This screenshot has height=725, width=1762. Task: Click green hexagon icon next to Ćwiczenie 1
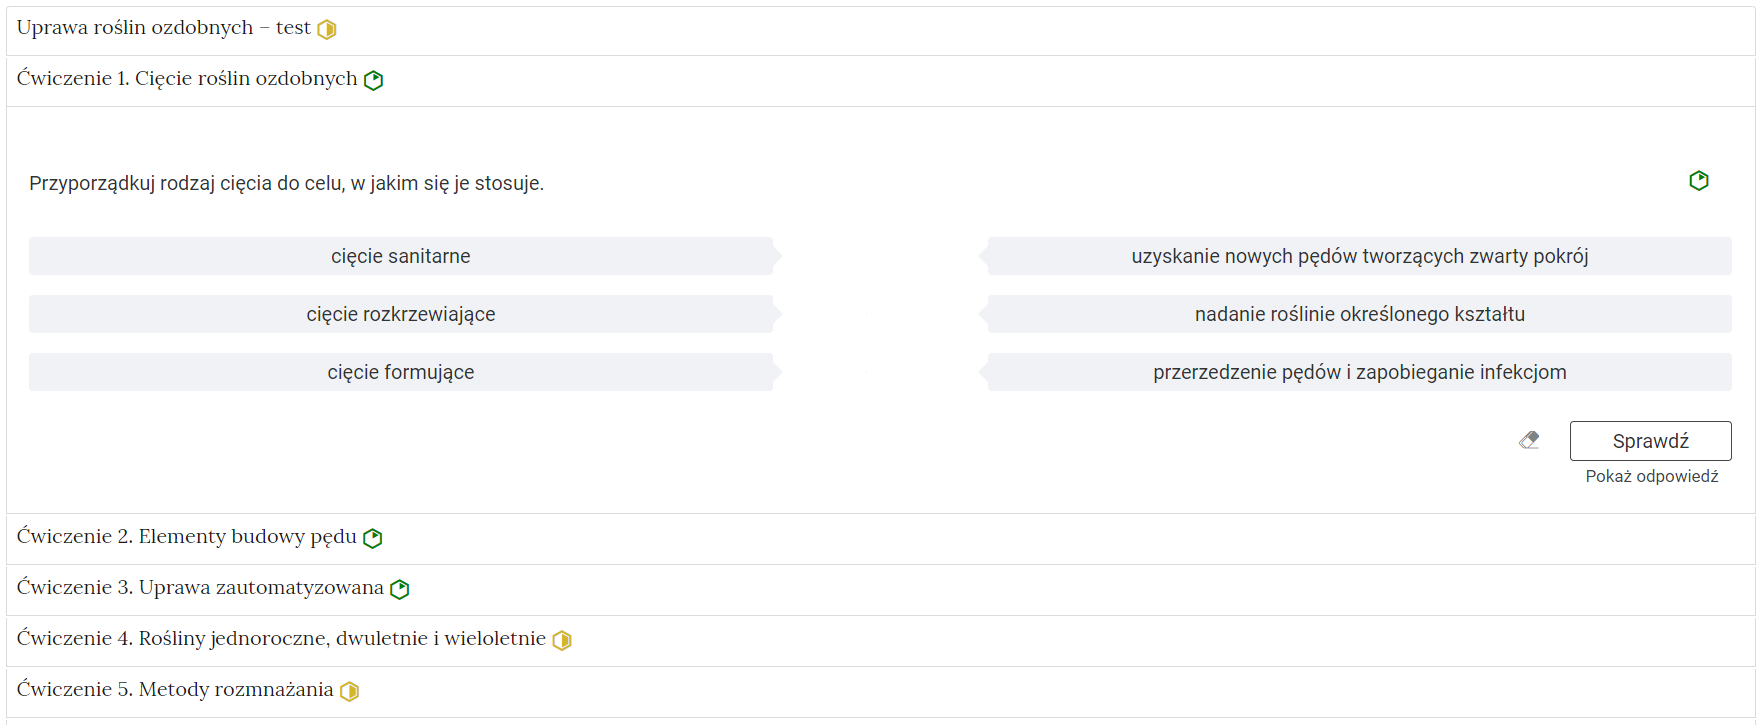[x=374, y=81]
